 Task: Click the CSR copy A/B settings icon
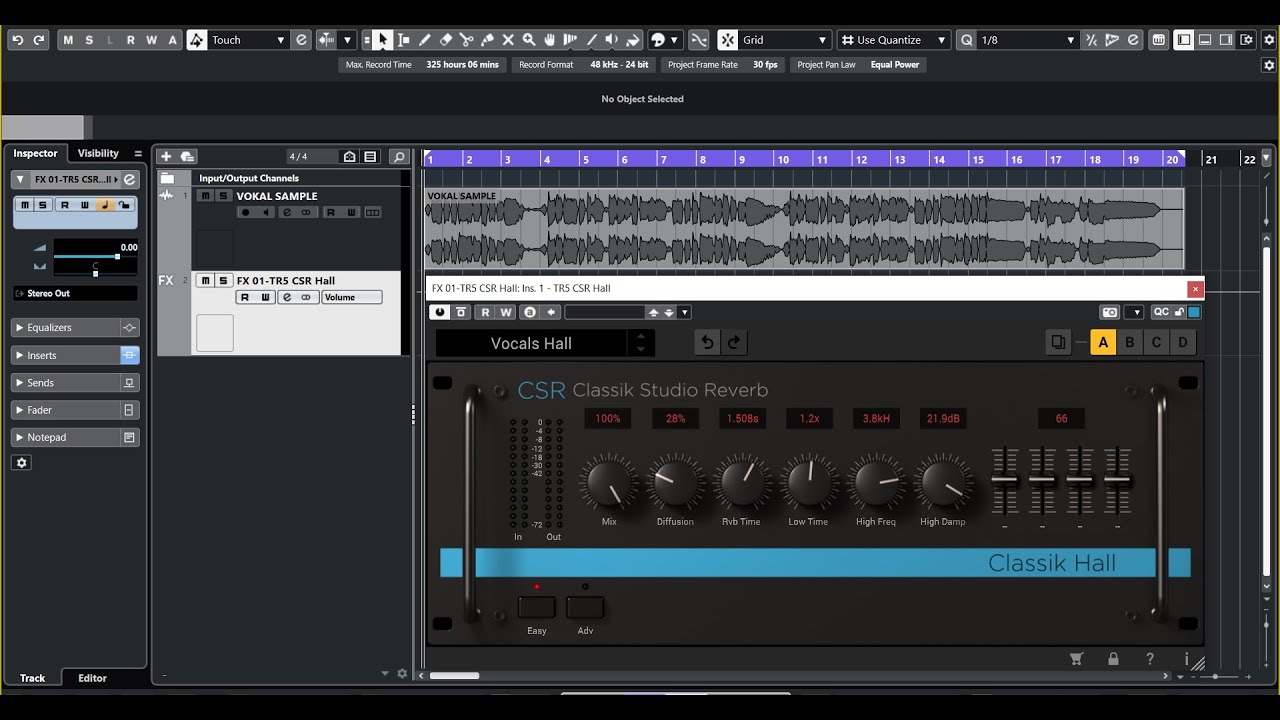1058,343
